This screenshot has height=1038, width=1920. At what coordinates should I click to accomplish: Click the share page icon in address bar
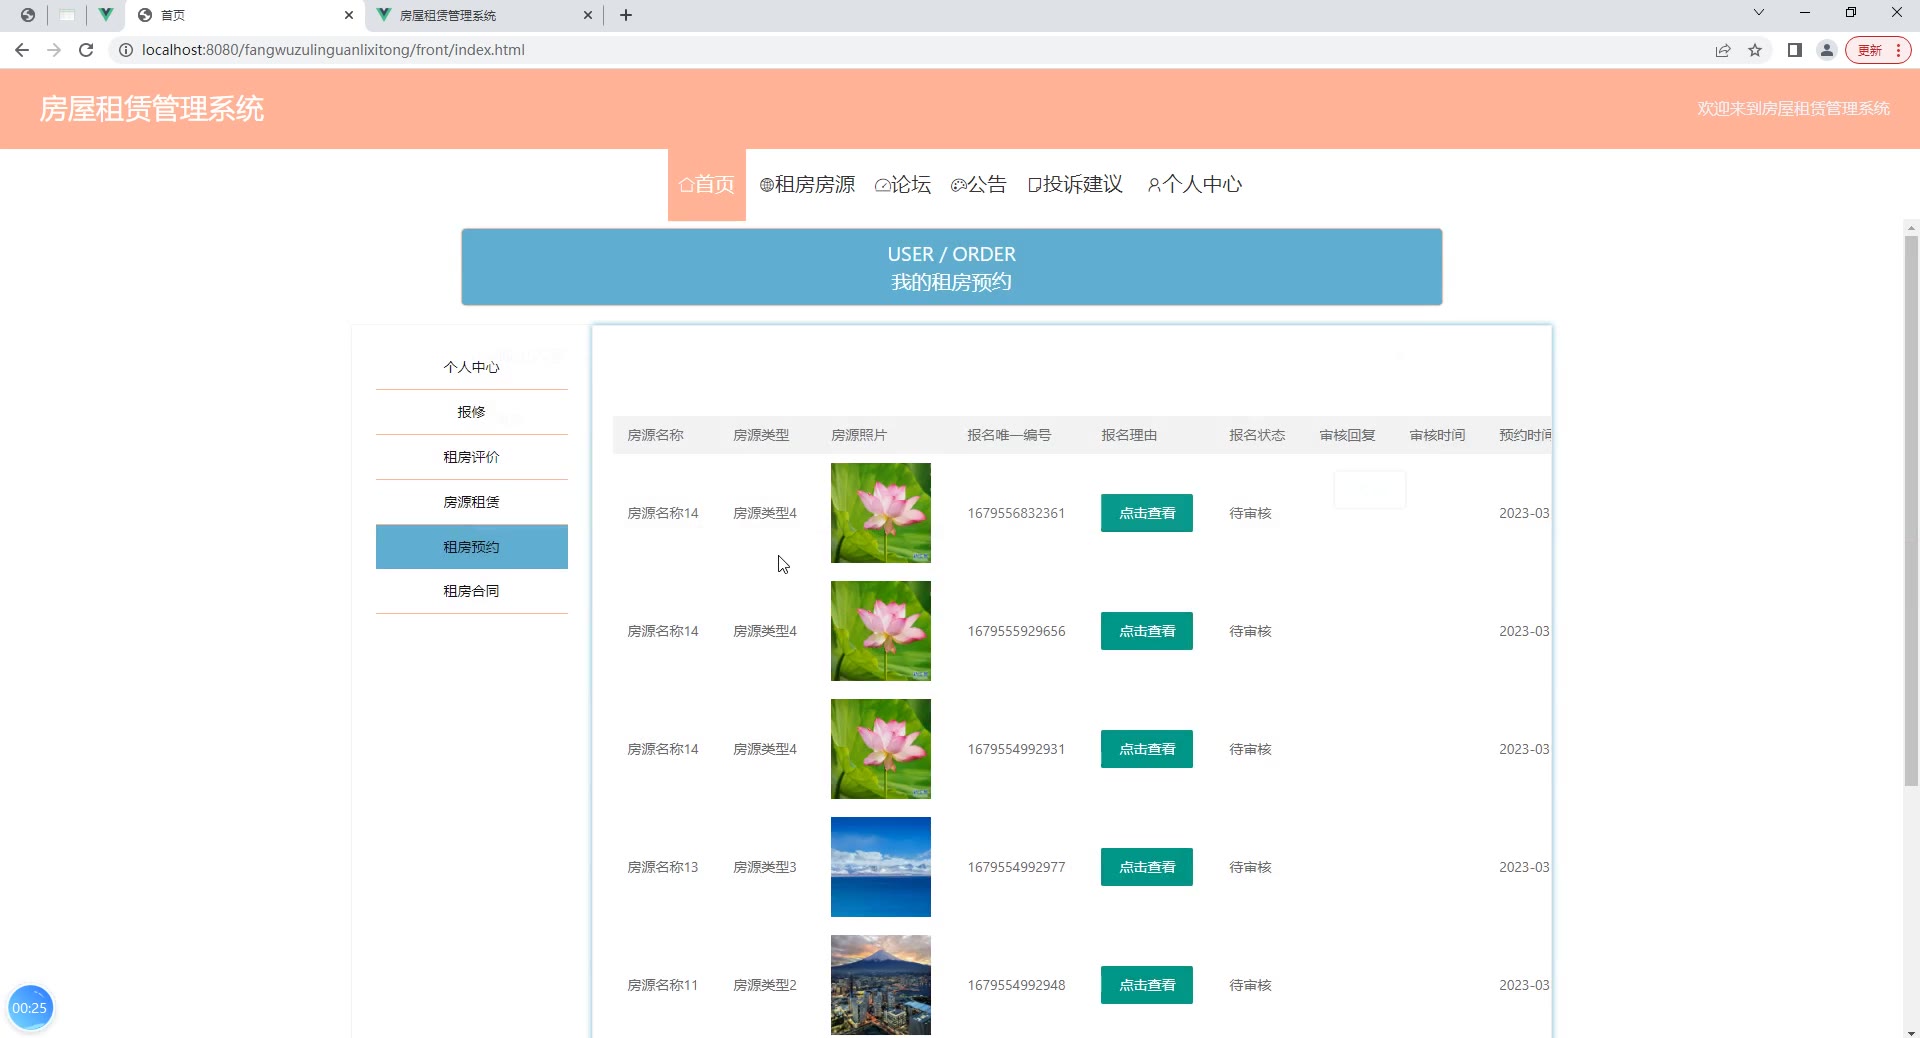1723,50
